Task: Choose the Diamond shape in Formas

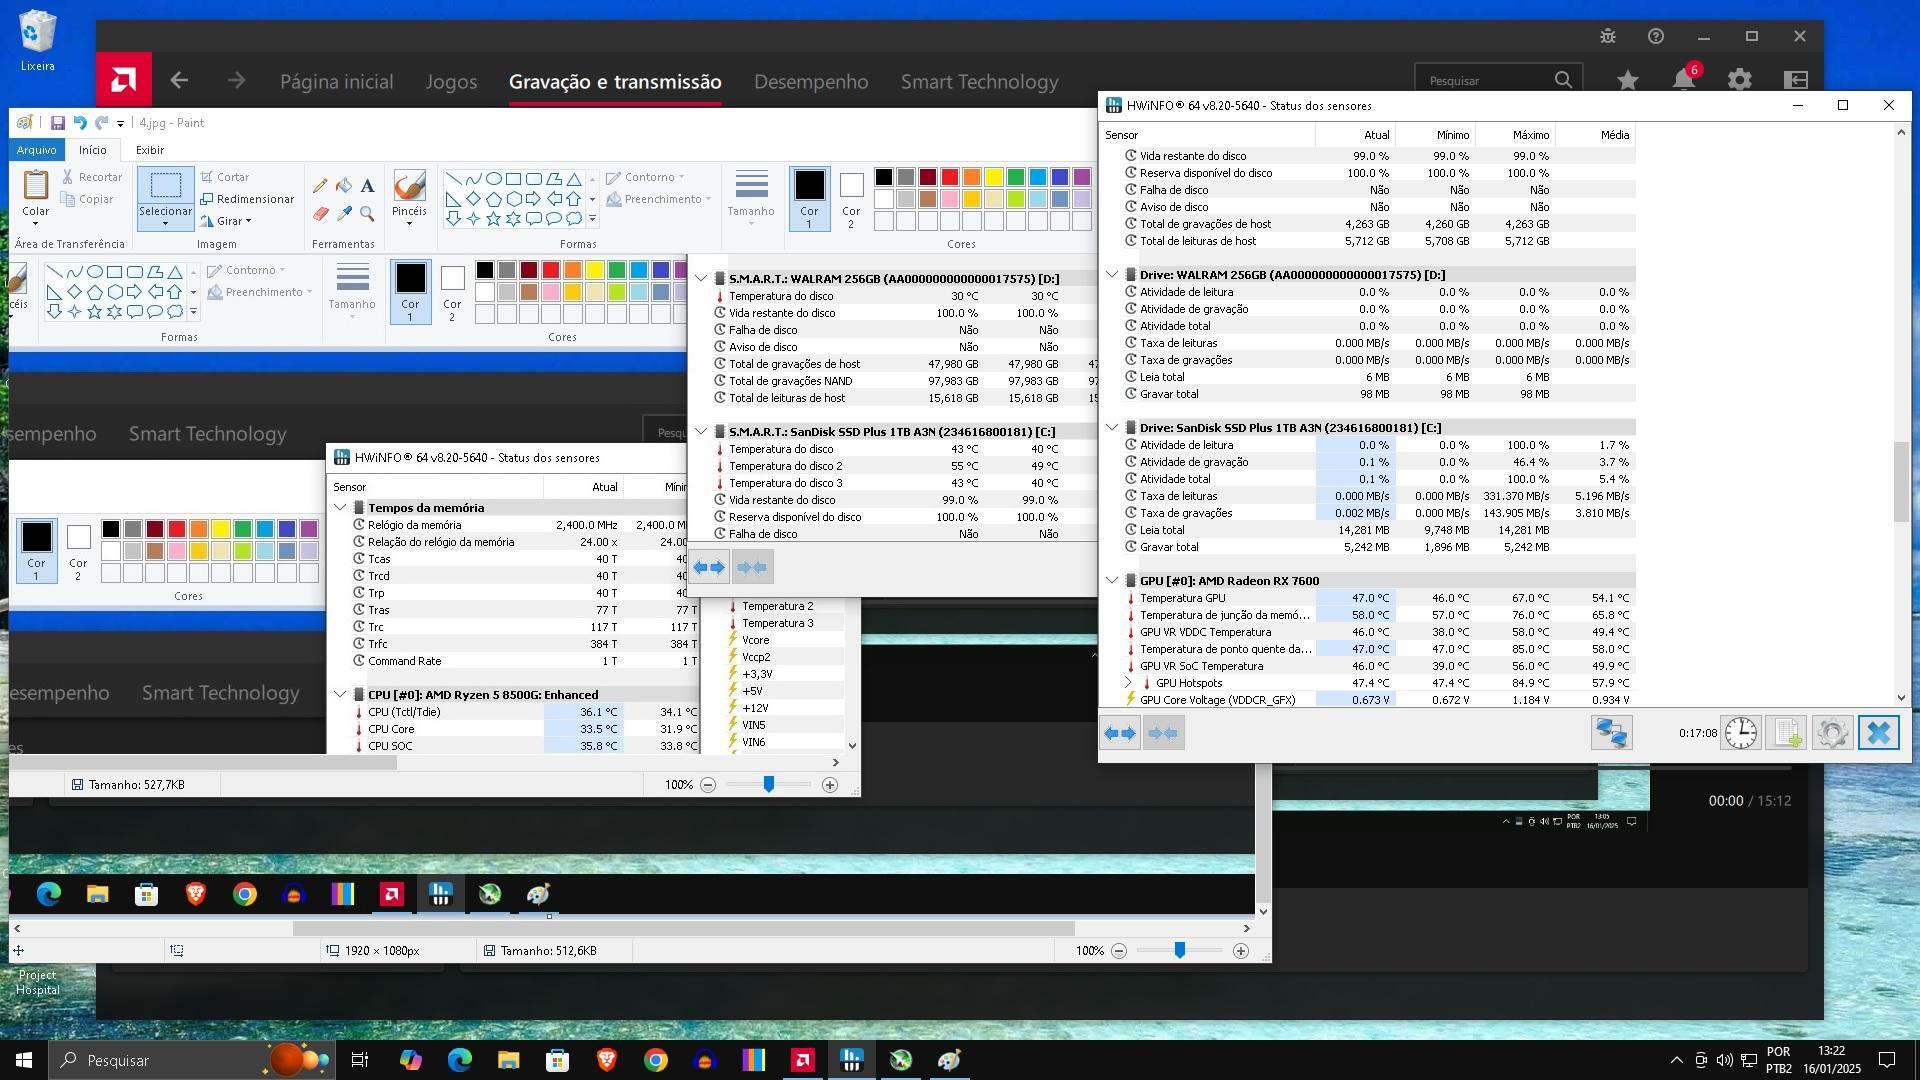Action: (473, 199)
